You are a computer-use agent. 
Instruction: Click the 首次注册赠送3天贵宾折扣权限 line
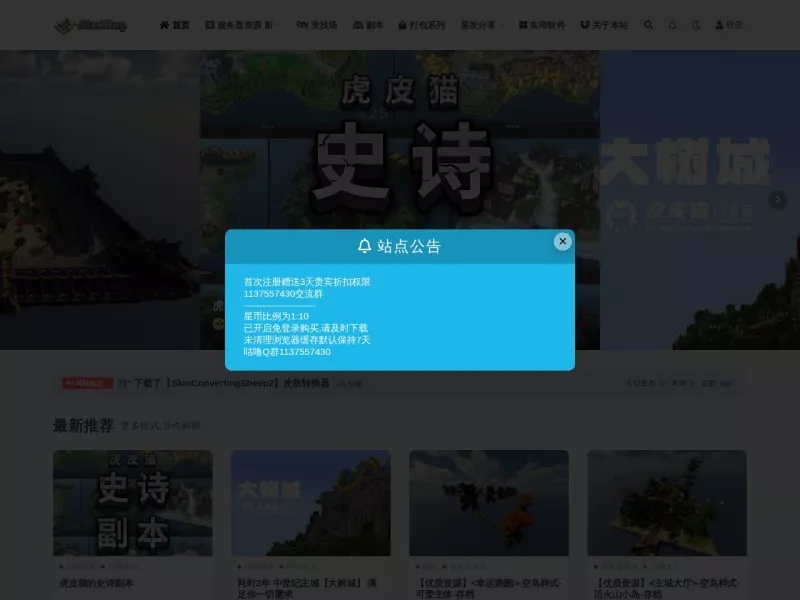(307, 282)
